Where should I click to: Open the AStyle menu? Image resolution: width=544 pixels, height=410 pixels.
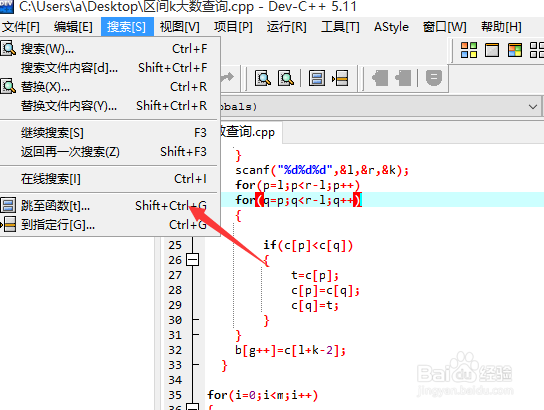pos(391,27)
